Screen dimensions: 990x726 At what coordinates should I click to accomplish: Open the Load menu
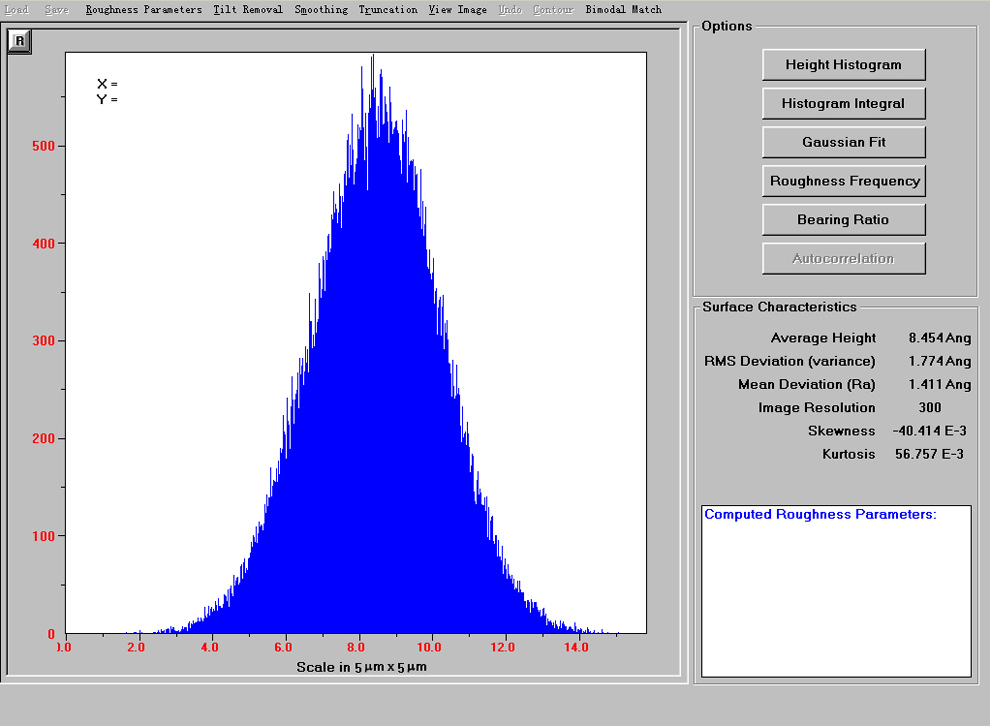click(16, 9)
